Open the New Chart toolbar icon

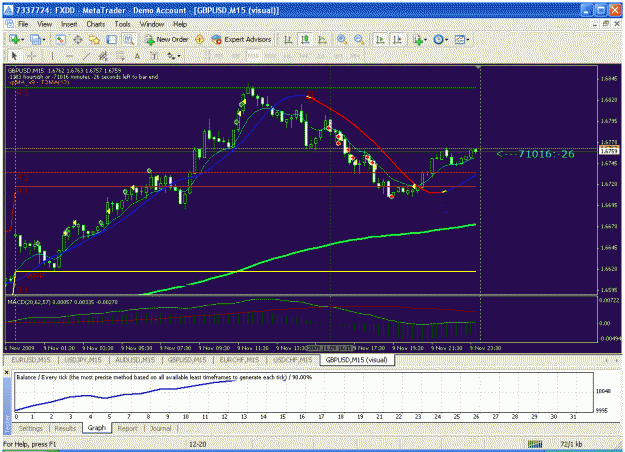coord(14,39)
